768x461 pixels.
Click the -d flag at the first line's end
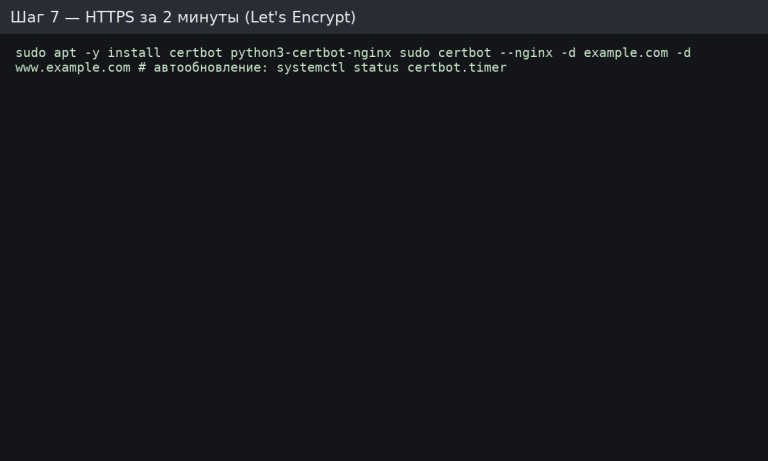[x=683, y=52]
